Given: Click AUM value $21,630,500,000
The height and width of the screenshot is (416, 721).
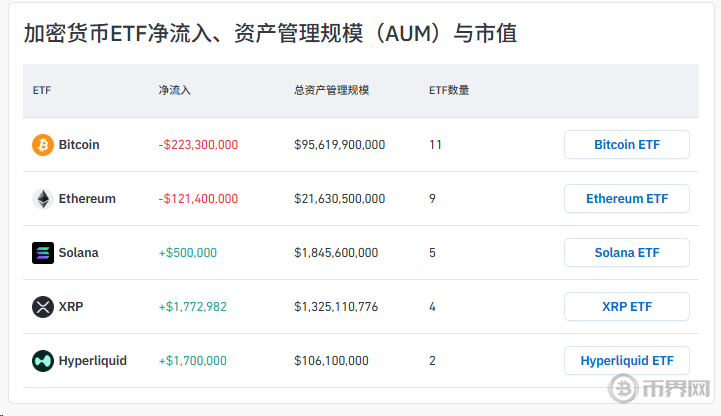Looking at the screenshot, I should pyautogui.click(x=340, y=199).
